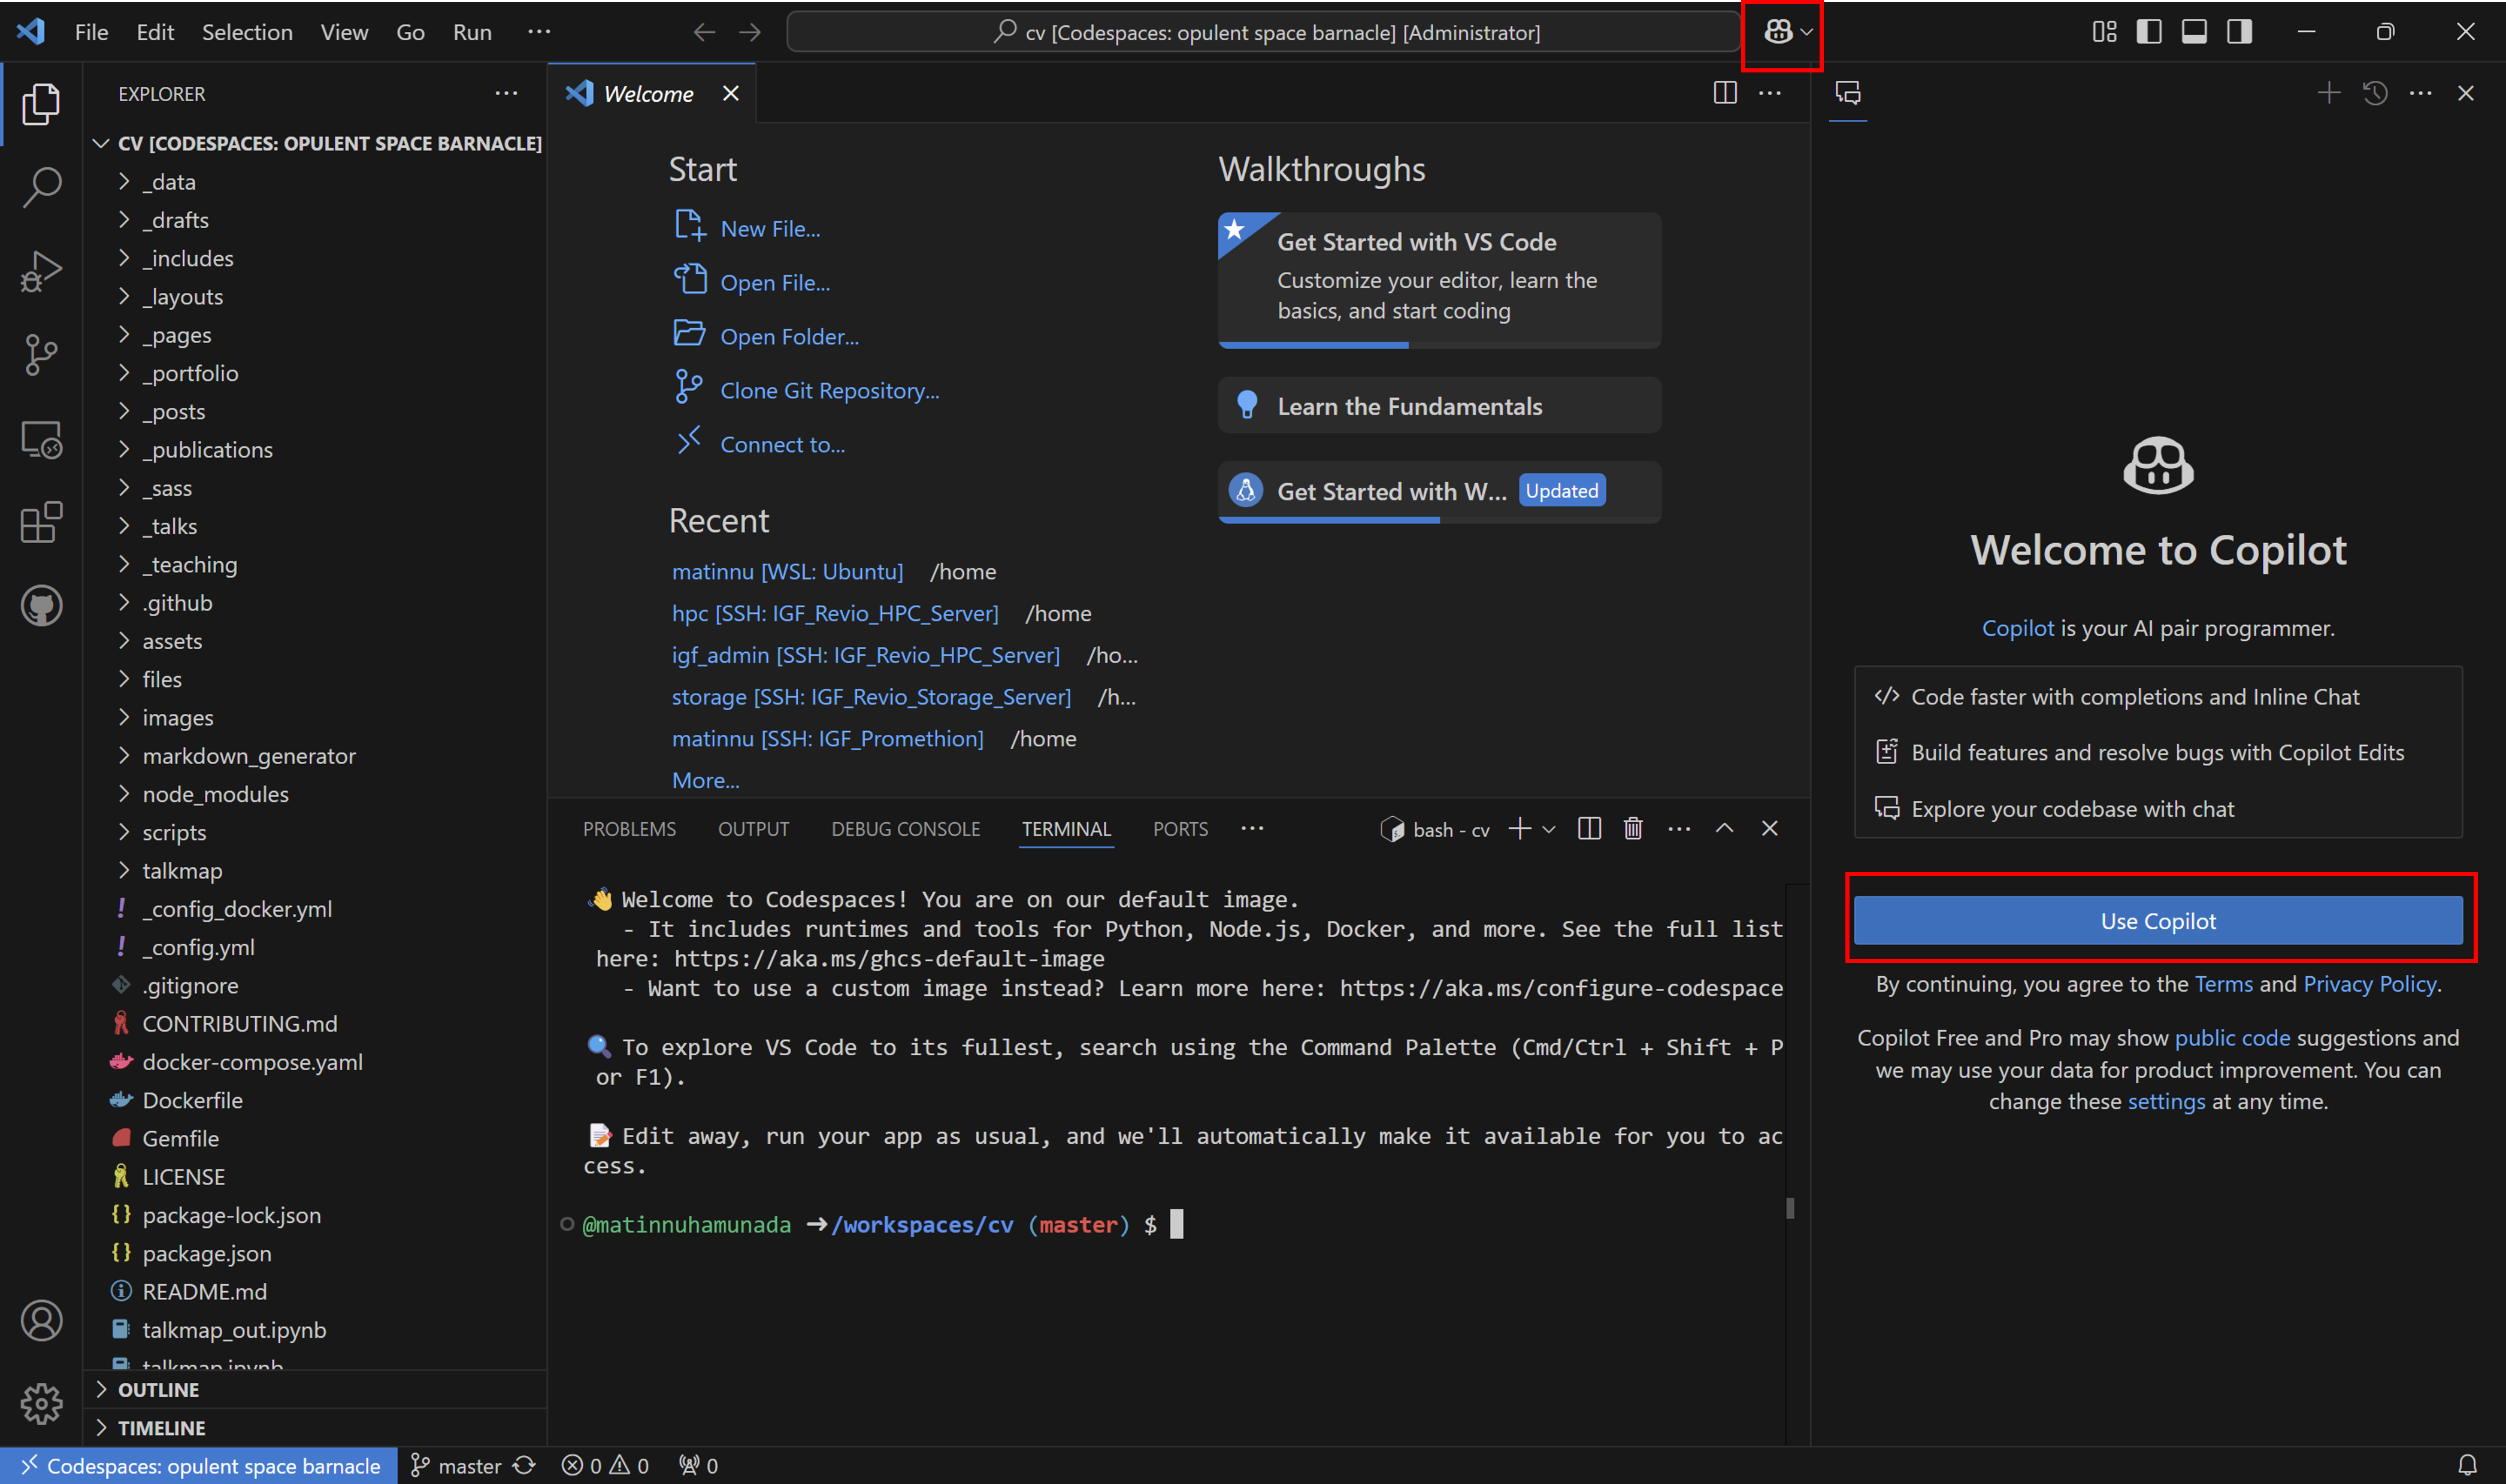
Task: Split the terminal pane
Action: click(x=1589, y=829)
